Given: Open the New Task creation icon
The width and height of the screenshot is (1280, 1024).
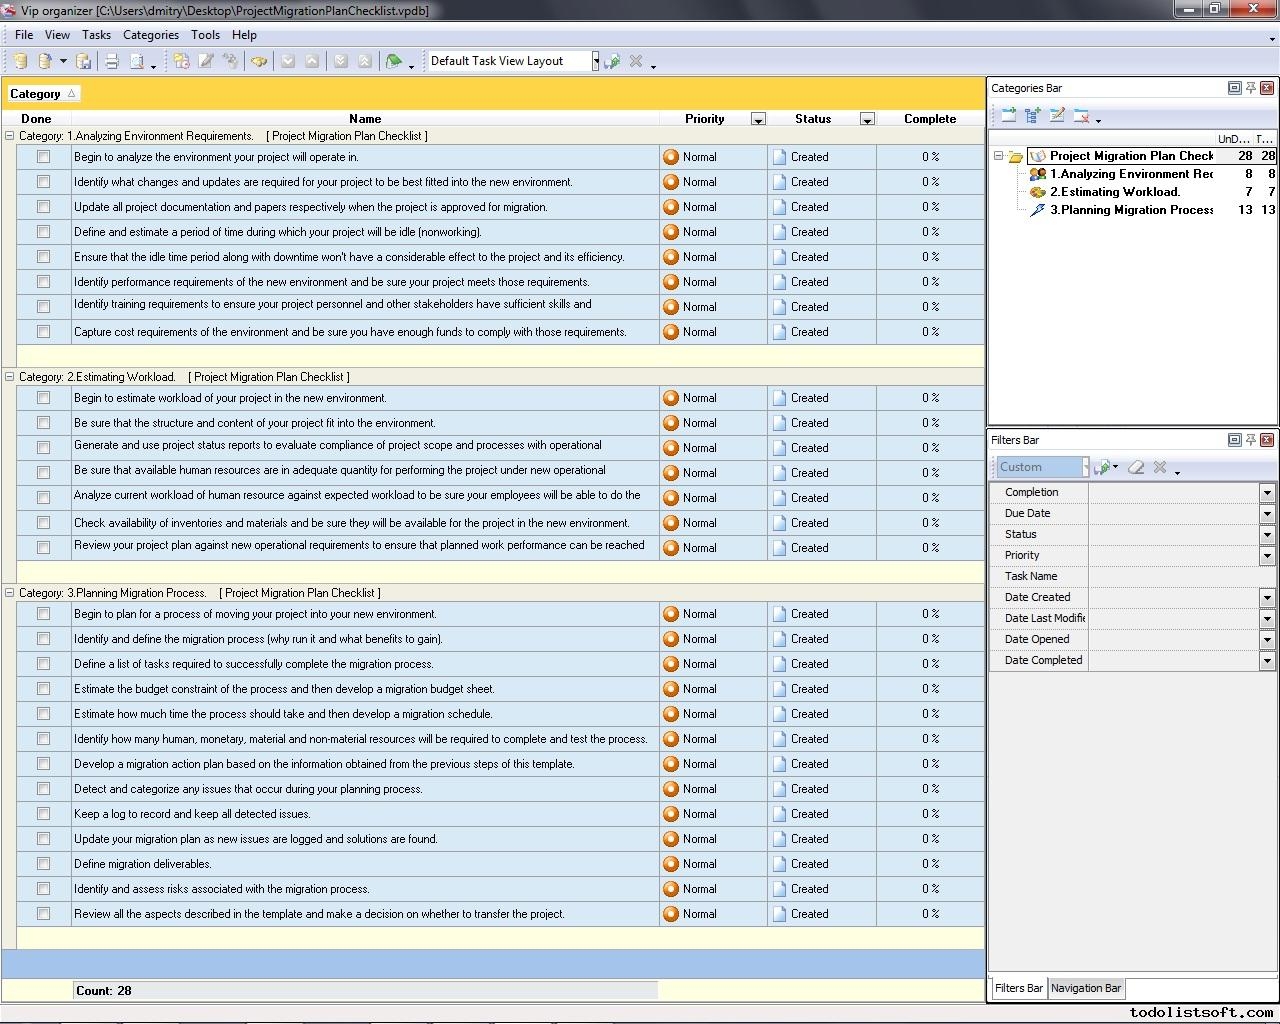Looking at the screenshot, I should (x=183, y=60).
